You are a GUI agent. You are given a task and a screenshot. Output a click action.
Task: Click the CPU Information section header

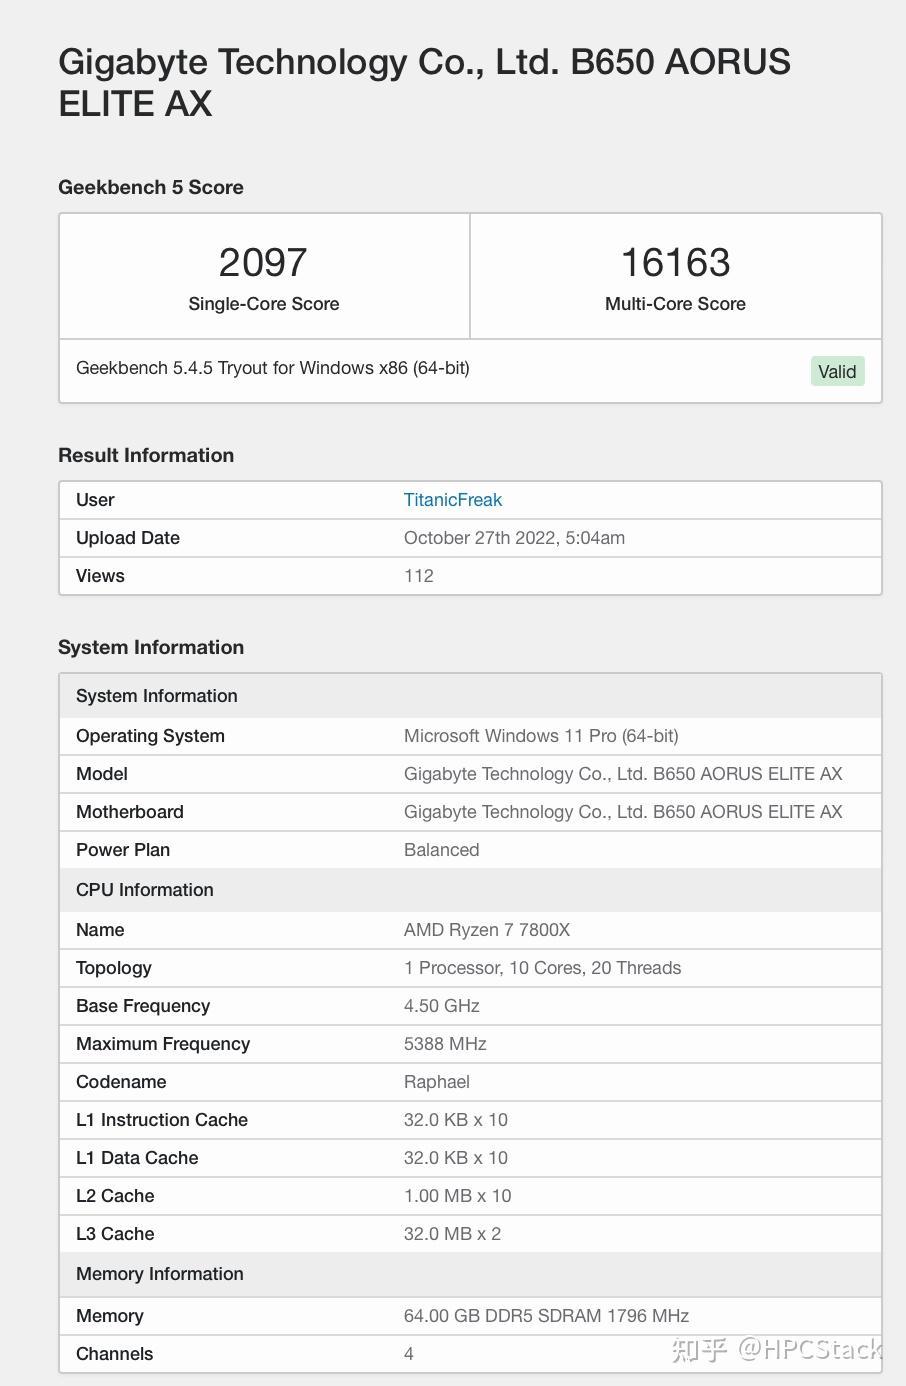[144, 889]
